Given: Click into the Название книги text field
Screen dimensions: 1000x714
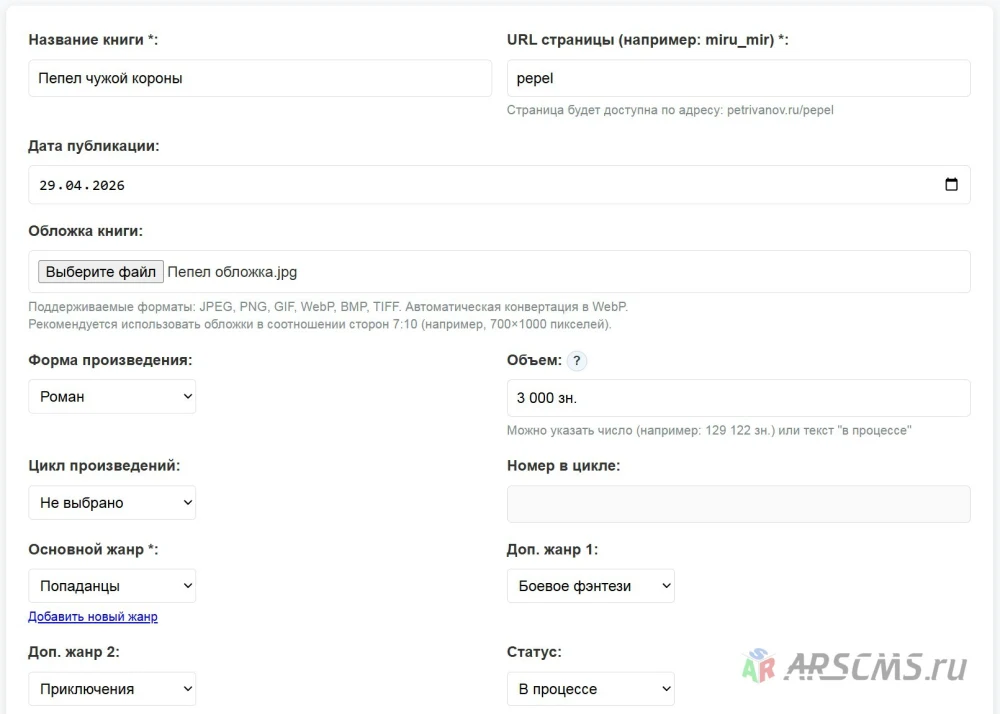Looking at the screenshot, I should tap(260, 78).
